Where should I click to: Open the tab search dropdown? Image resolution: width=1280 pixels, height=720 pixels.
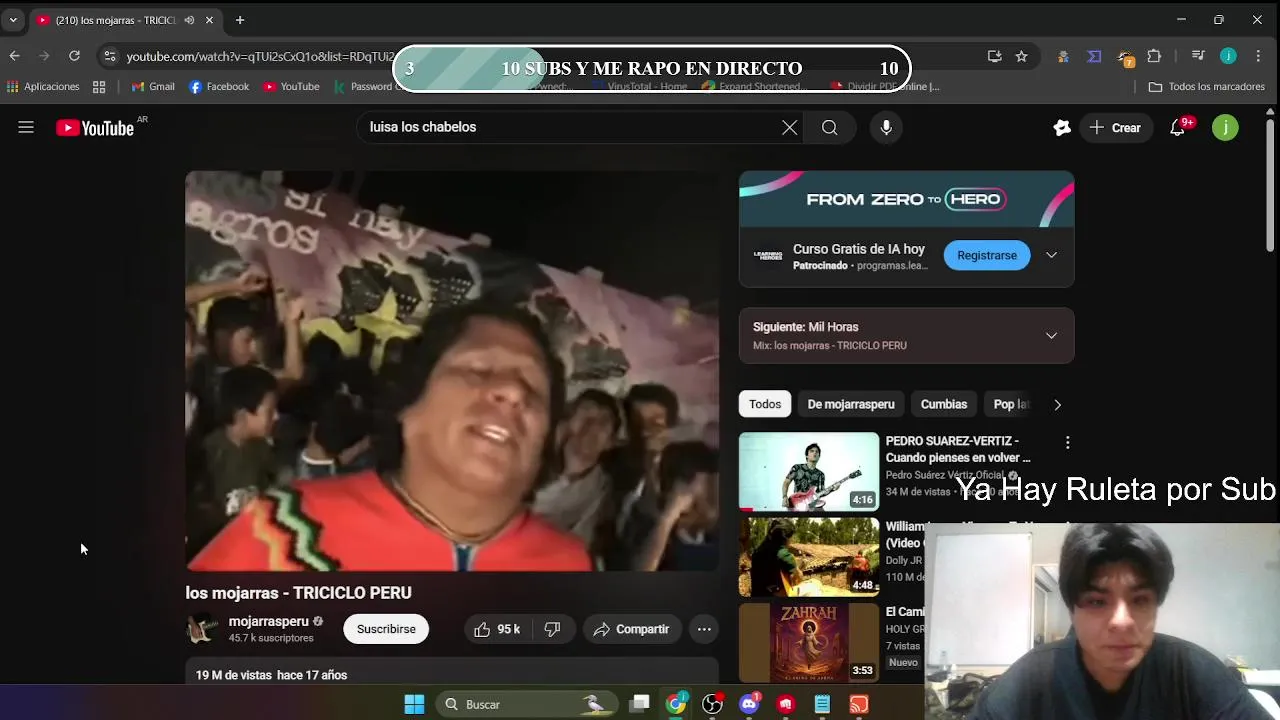pyautogui.click(x=13, y=20)
